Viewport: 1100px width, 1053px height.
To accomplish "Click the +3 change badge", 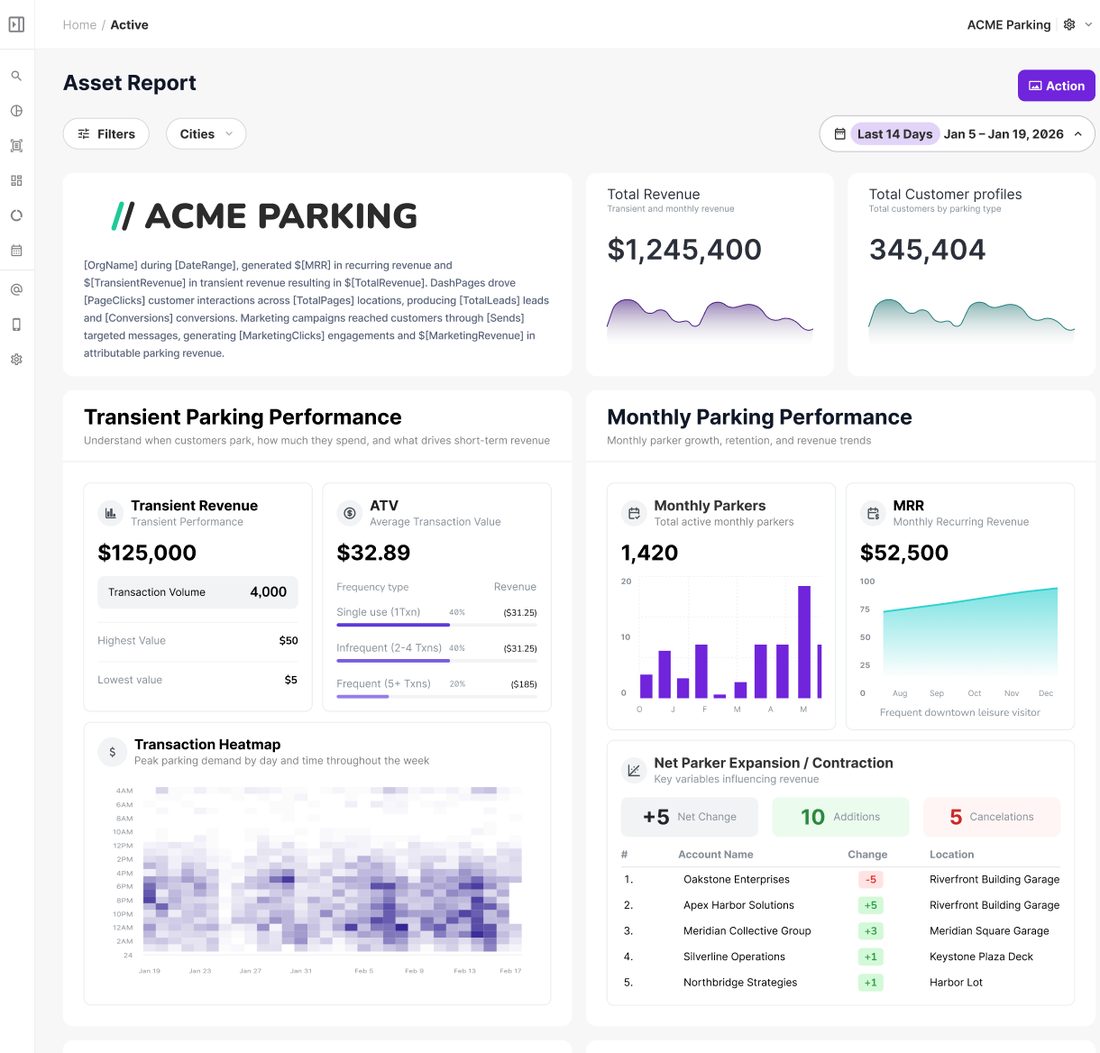I will (x=870, y=931).
